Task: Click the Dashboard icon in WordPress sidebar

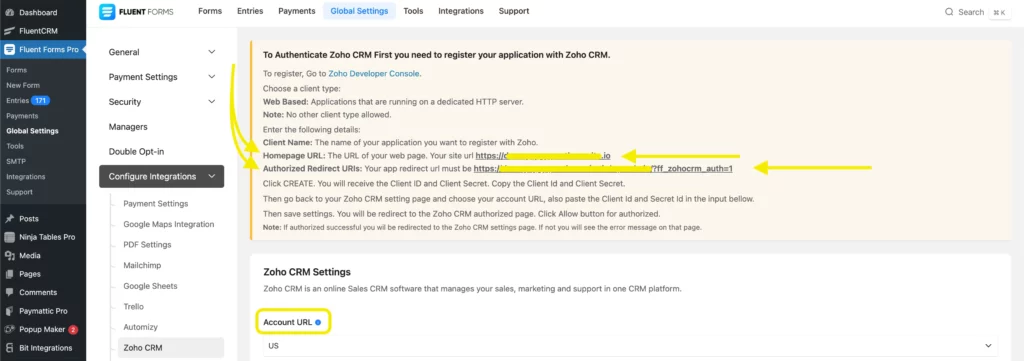Action: (10, 12)
